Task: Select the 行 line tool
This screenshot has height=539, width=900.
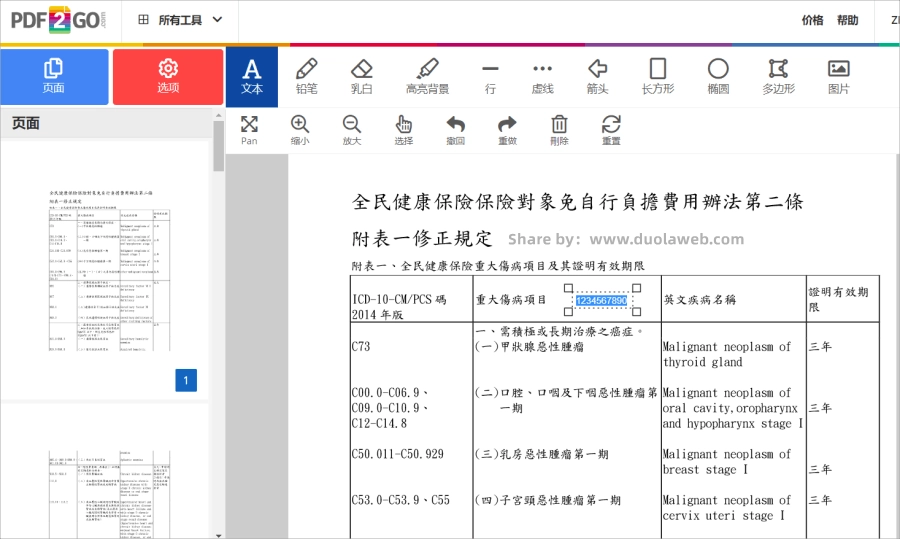Action: coord(490,77)
